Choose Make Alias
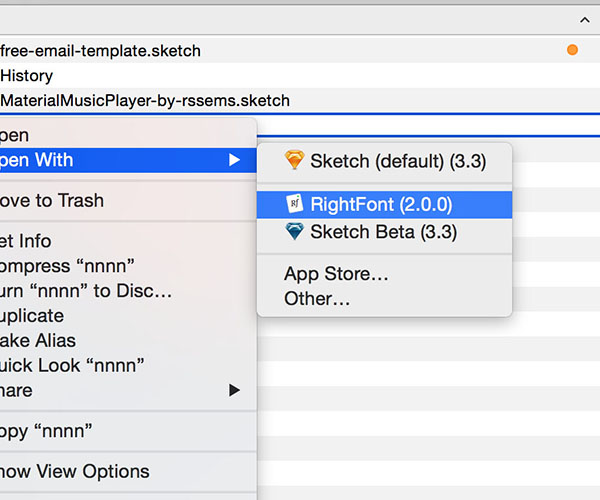This screenshot has height=500, width=600. pyautogui.click(x=128, y=340)
